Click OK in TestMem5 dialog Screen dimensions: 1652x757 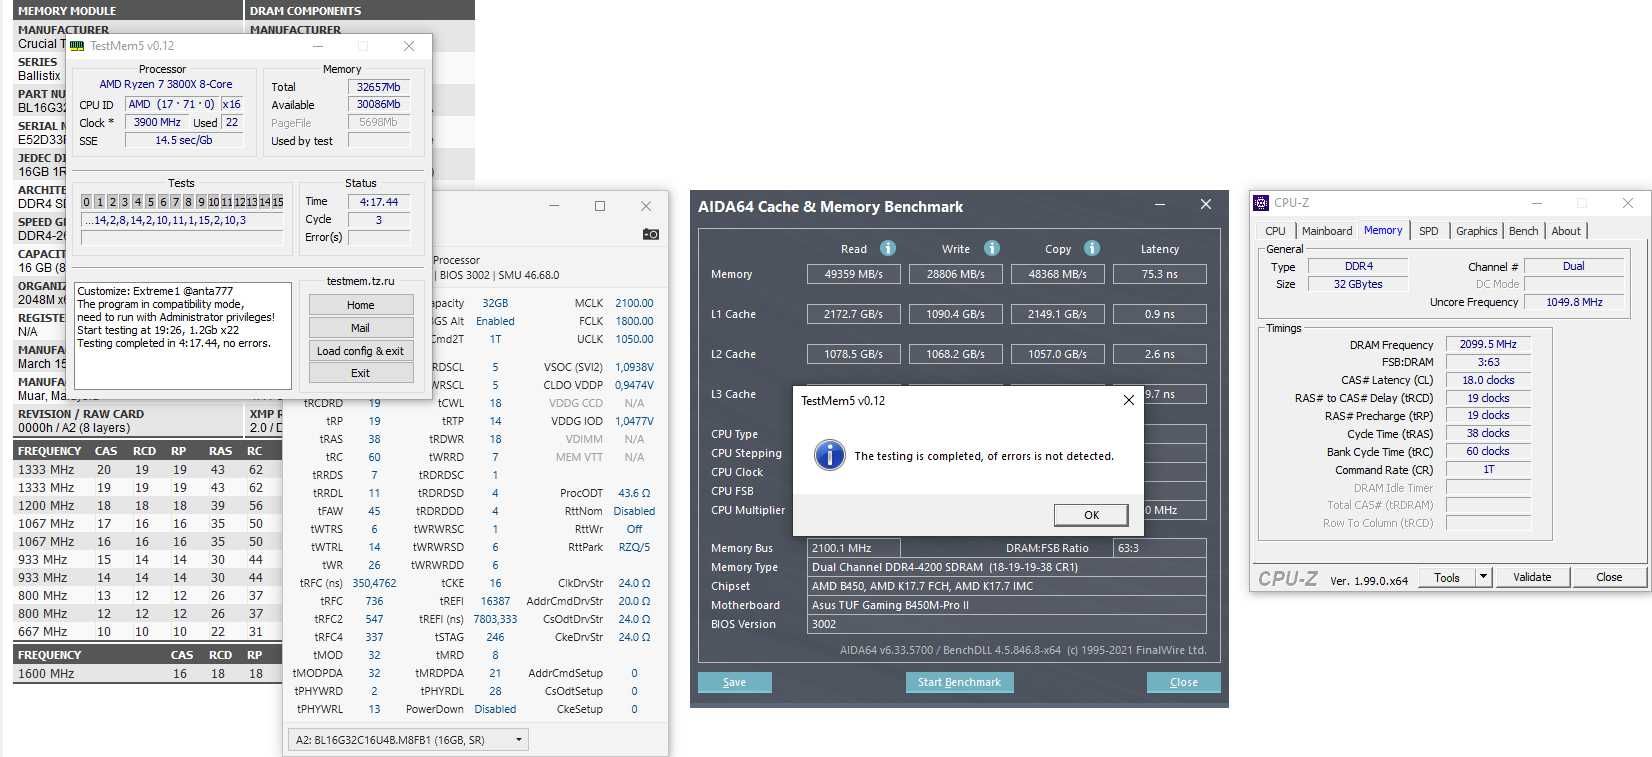click(x=1091, y=515)
